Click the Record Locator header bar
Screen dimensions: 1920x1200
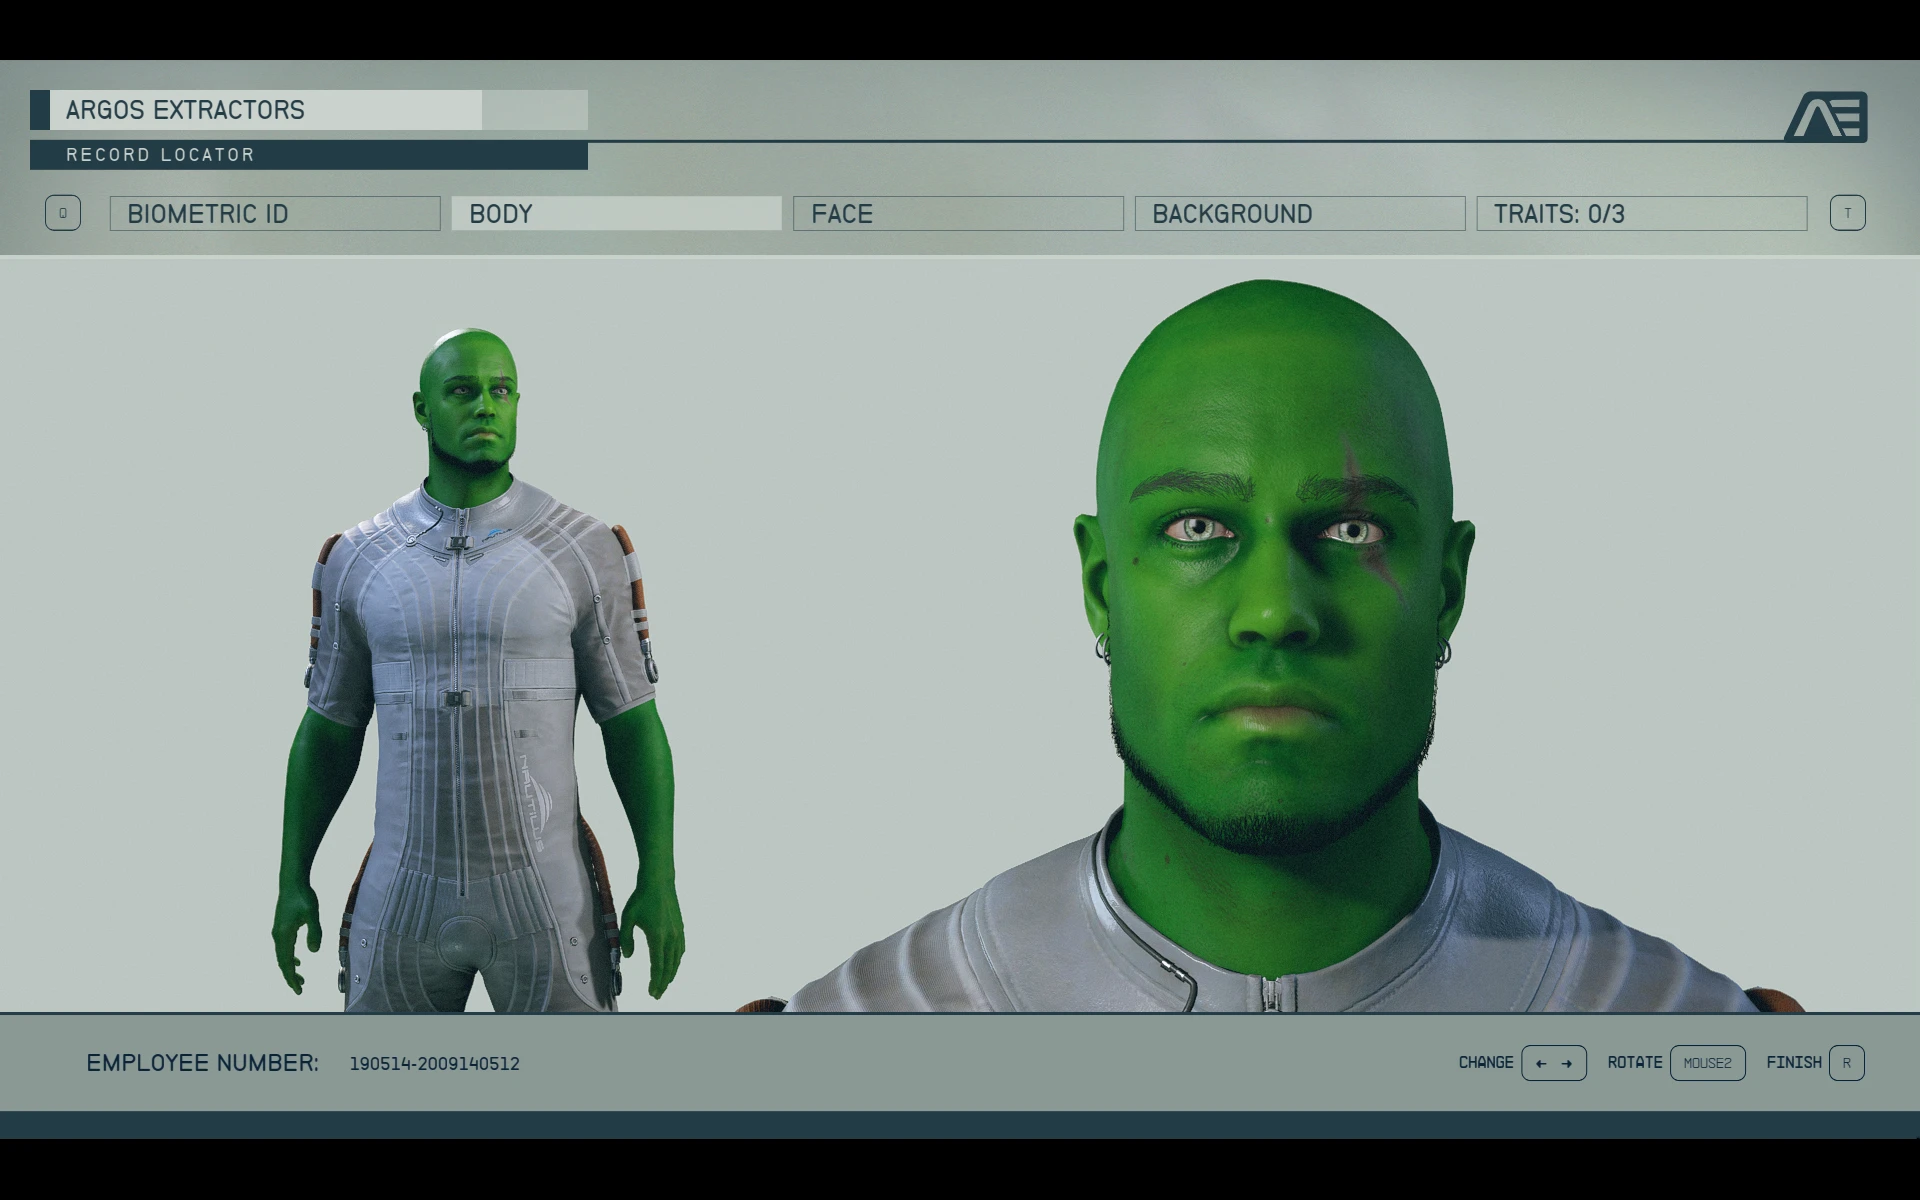308,155
